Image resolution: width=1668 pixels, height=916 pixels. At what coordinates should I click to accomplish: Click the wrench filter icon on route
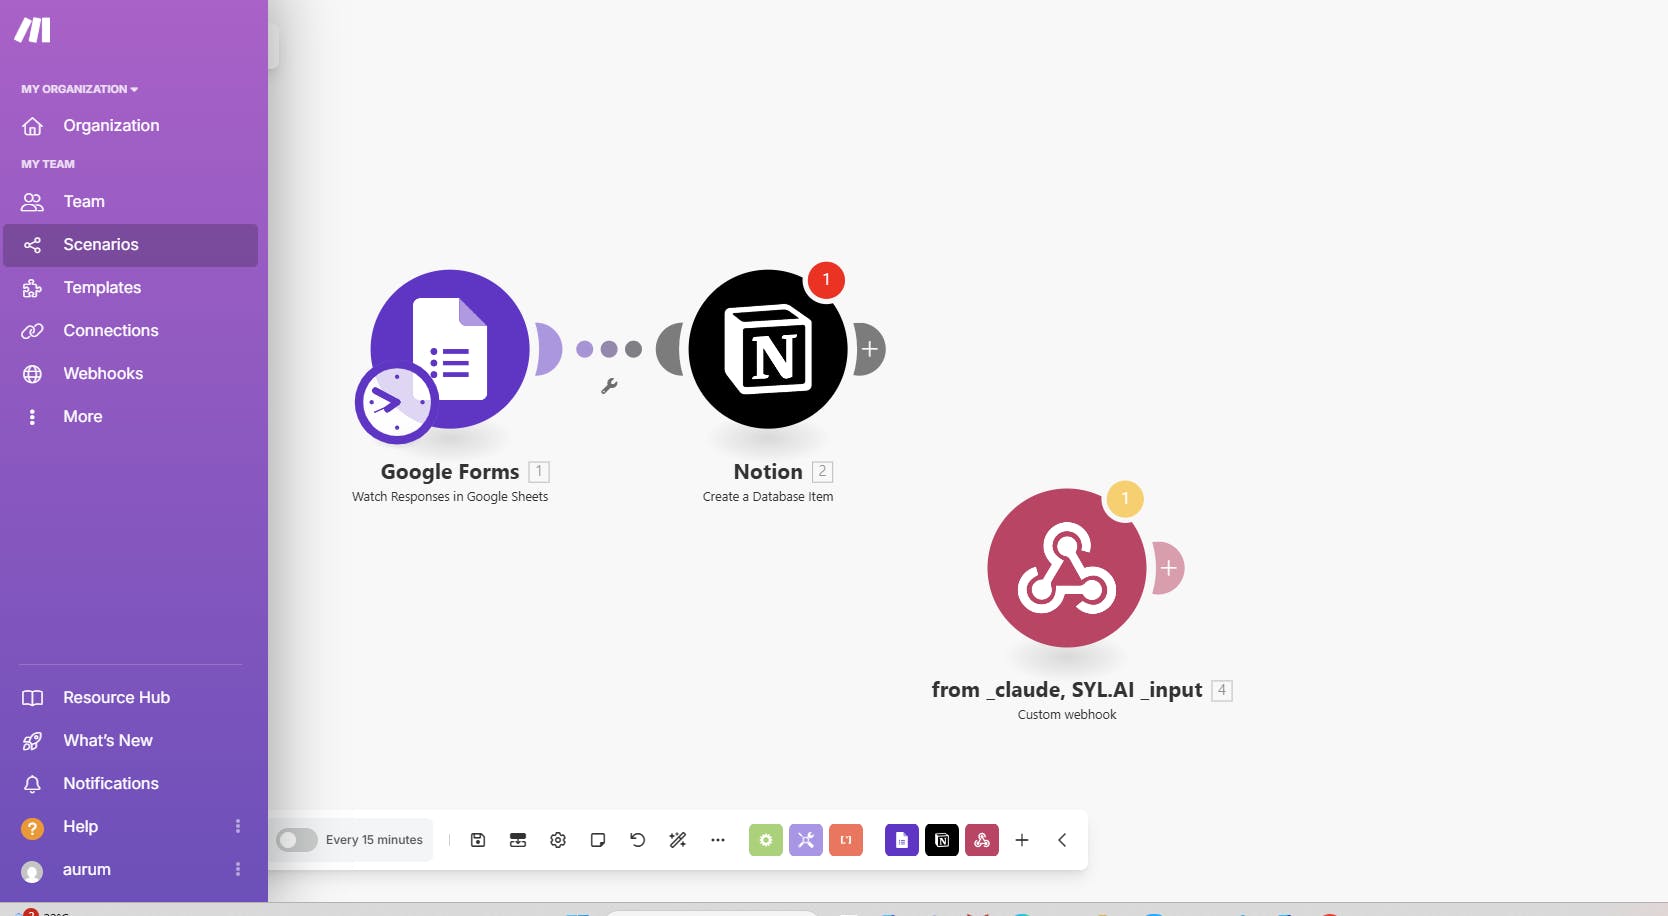click(609, 386)
